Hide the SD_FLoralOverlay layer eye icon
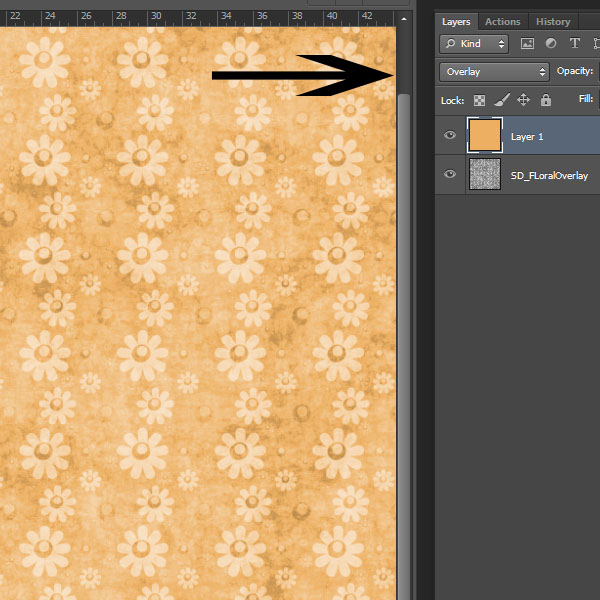This screenshot has width=600, height=600. tap(450, 174)
